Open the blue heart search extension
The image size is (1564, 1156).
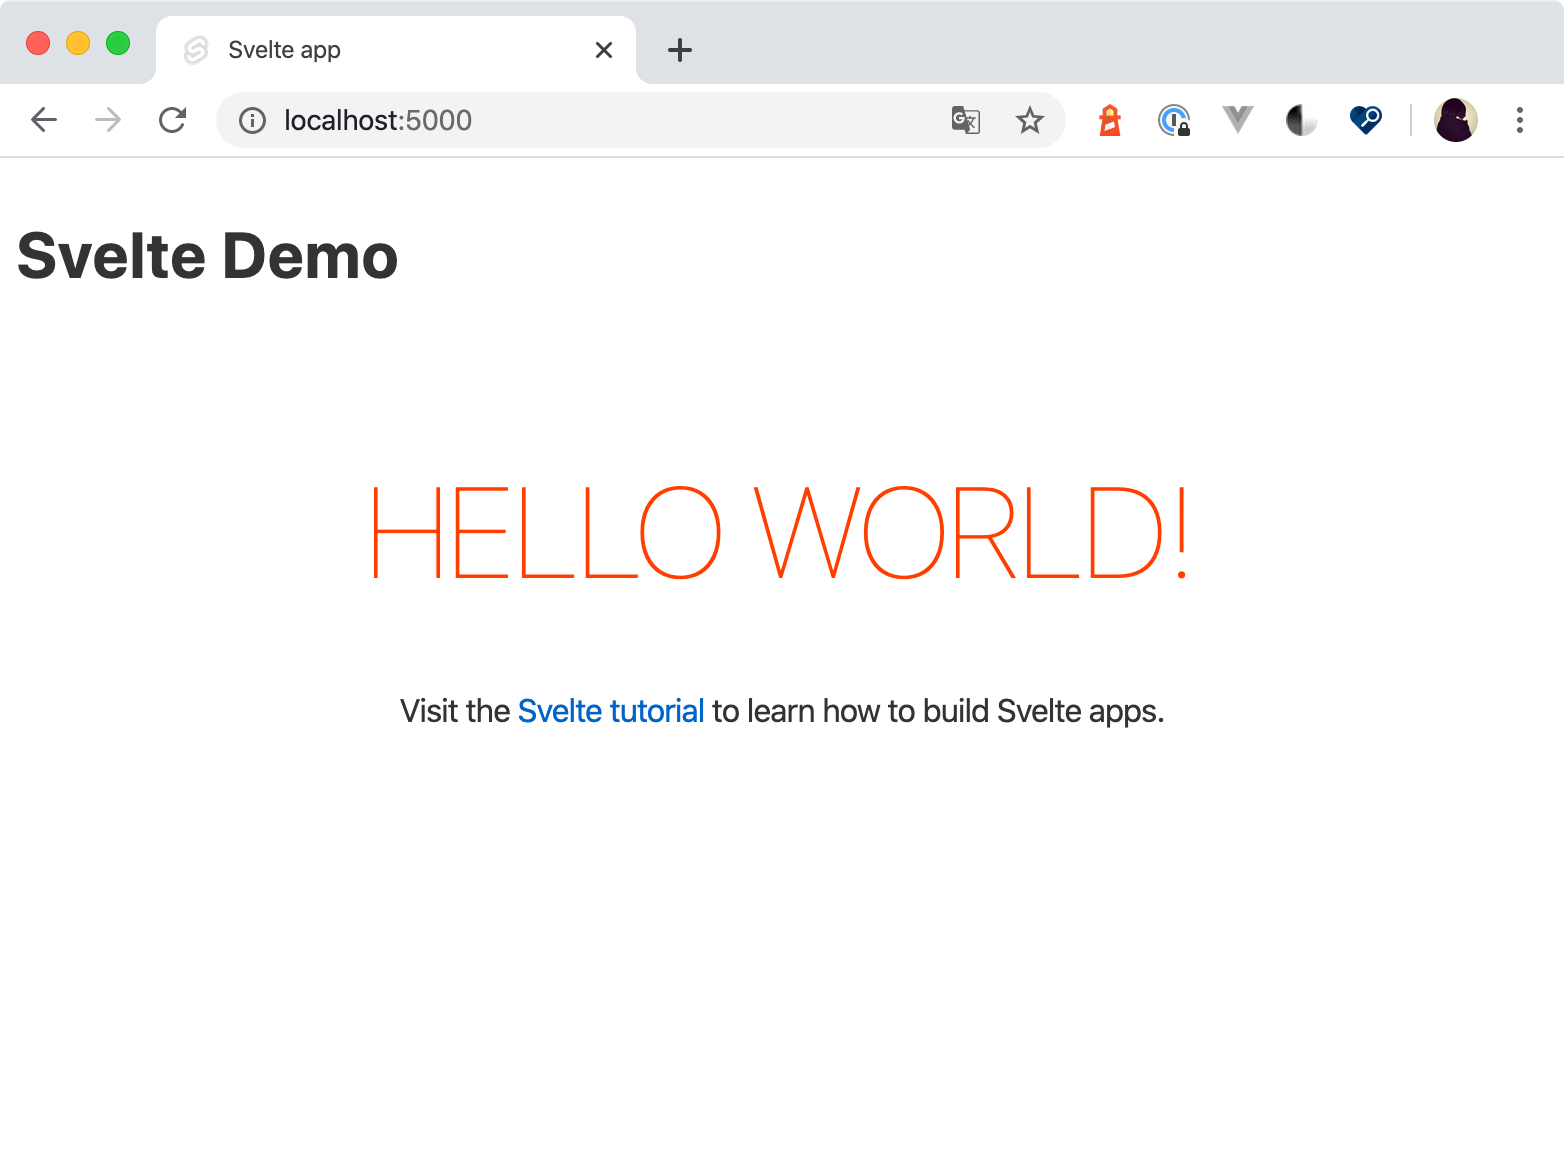(1365, 120)
